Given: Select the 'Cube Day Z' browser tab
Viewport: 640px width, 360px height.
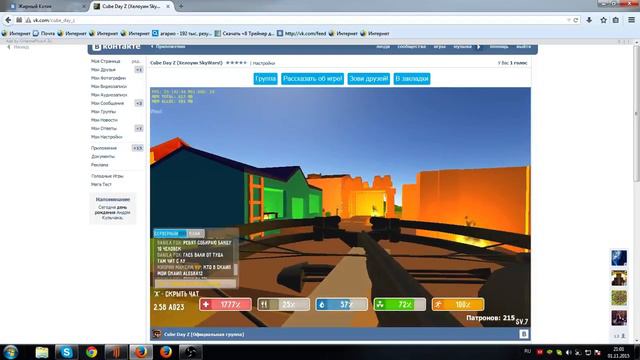Looking at the screenshot, I should [131, 7].
